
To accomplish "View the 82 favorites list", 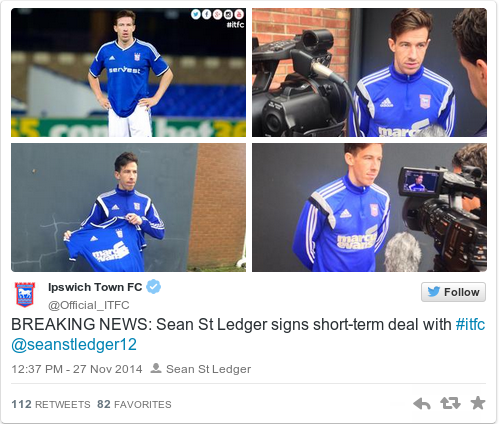I will click(134, 404).
